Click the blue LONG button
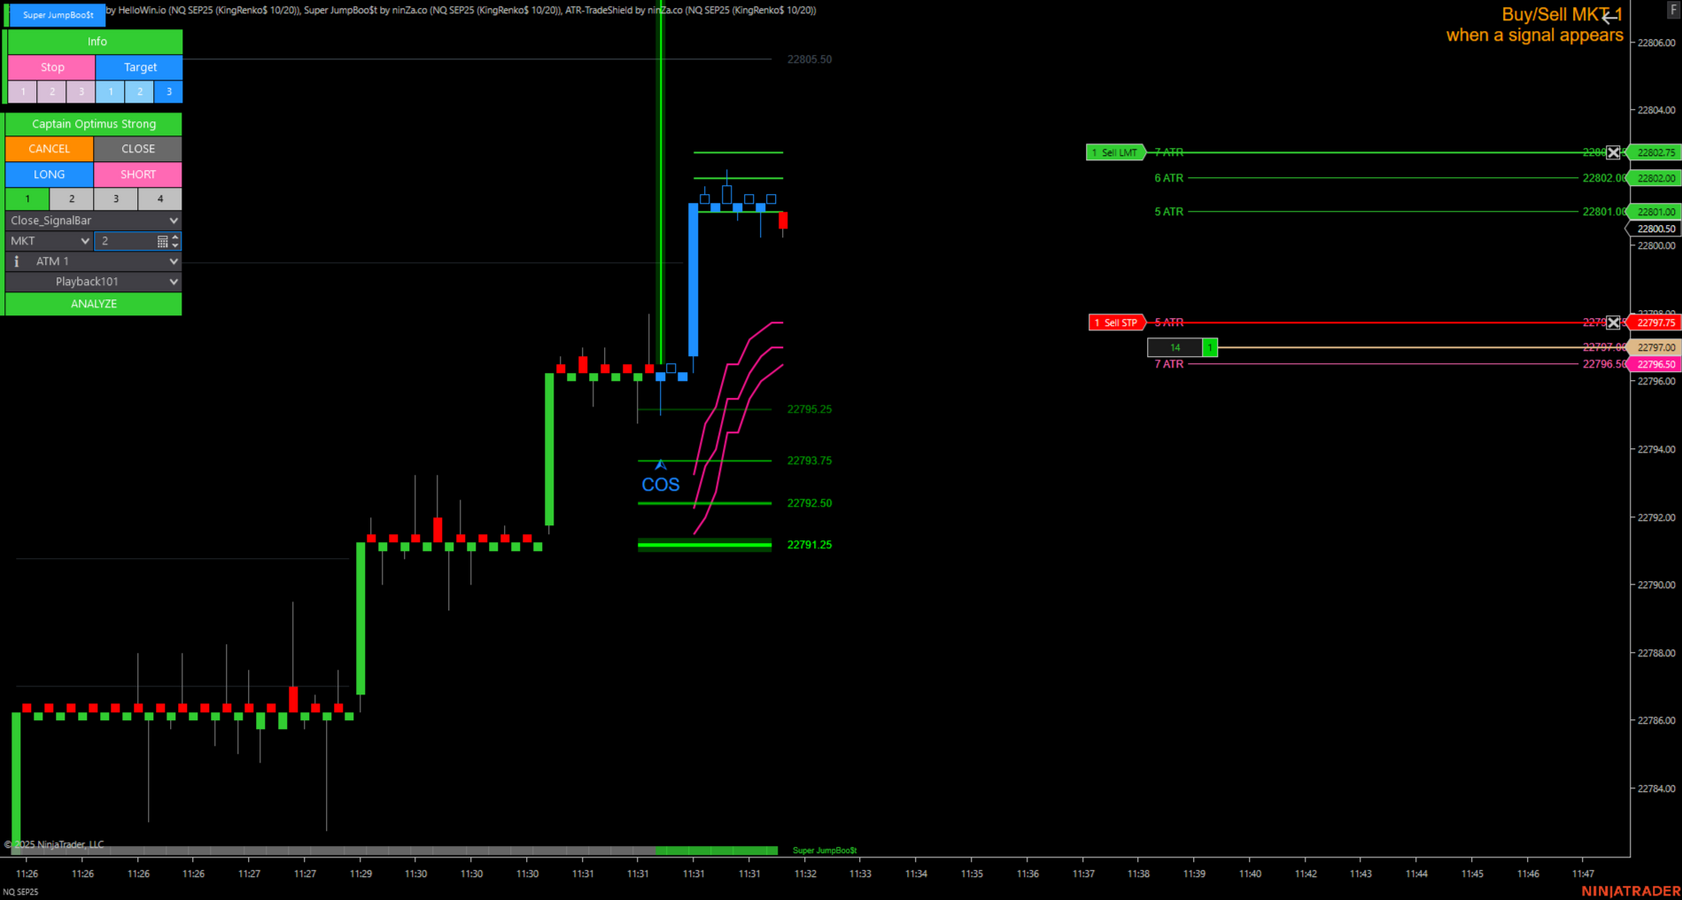 coord(49,174)
